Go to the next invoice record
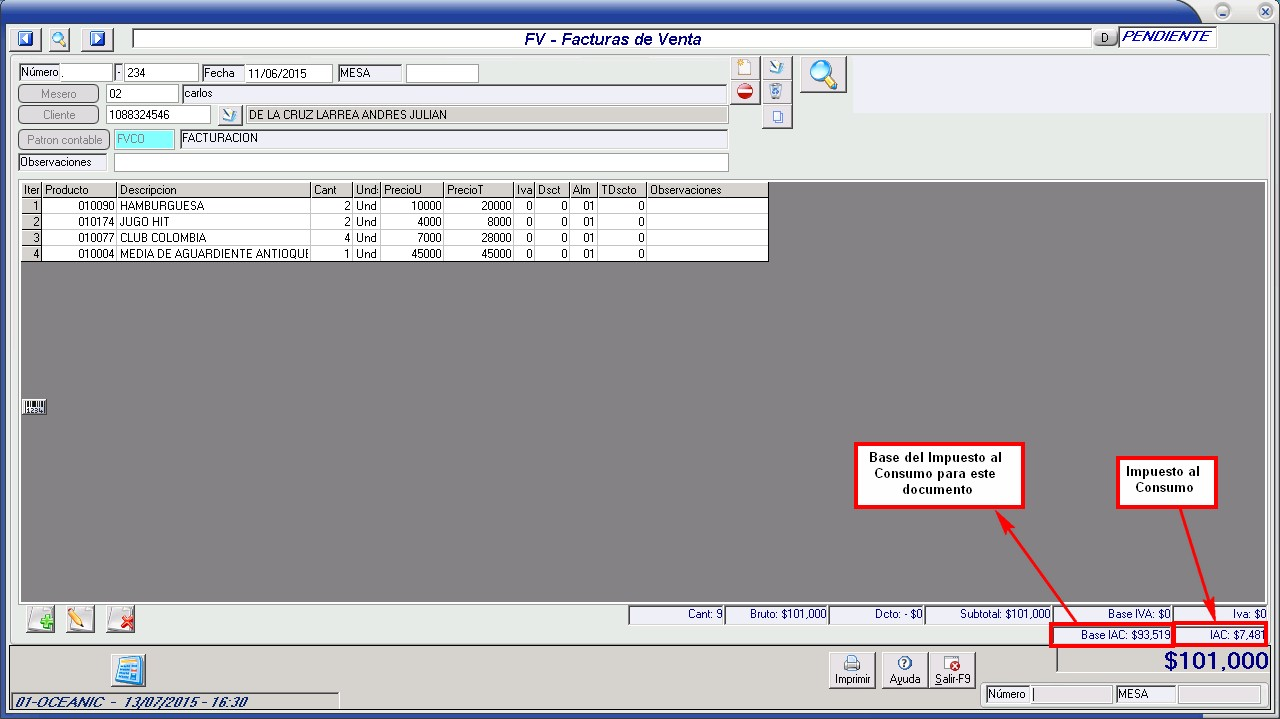Image resolution: width=1280 pixels, height=719 pixels. point(97,39)
